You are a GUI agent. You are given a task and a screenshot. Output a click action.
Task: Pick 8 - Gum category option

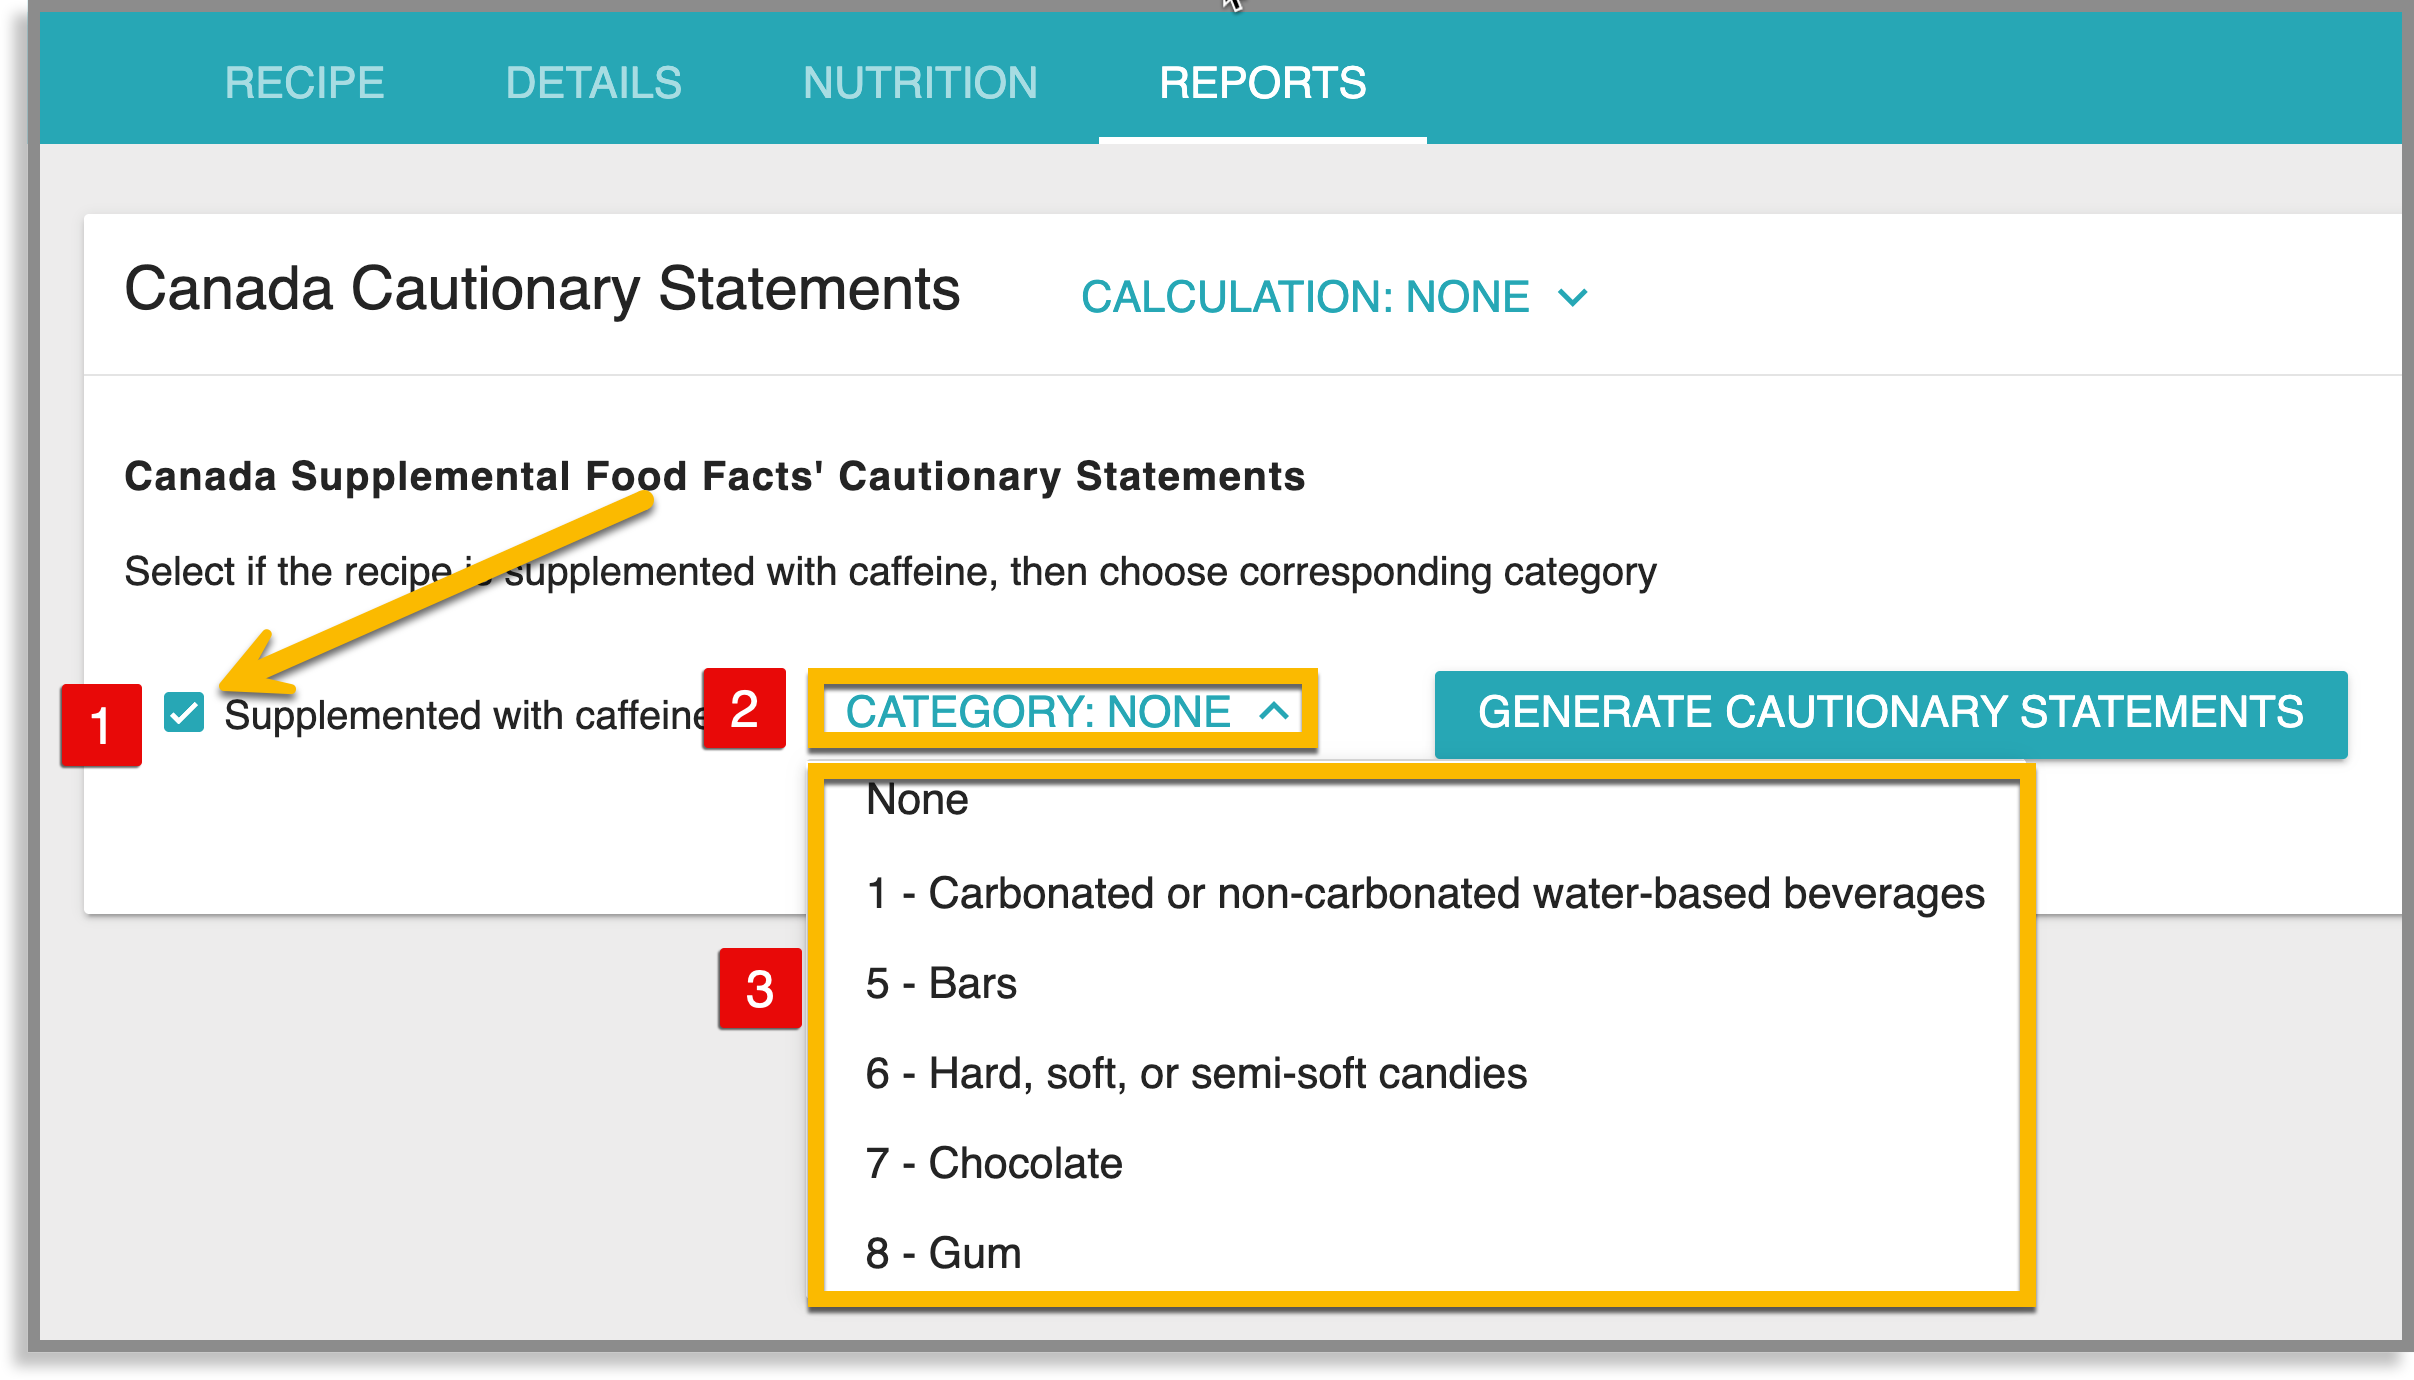pos(942,1252)
